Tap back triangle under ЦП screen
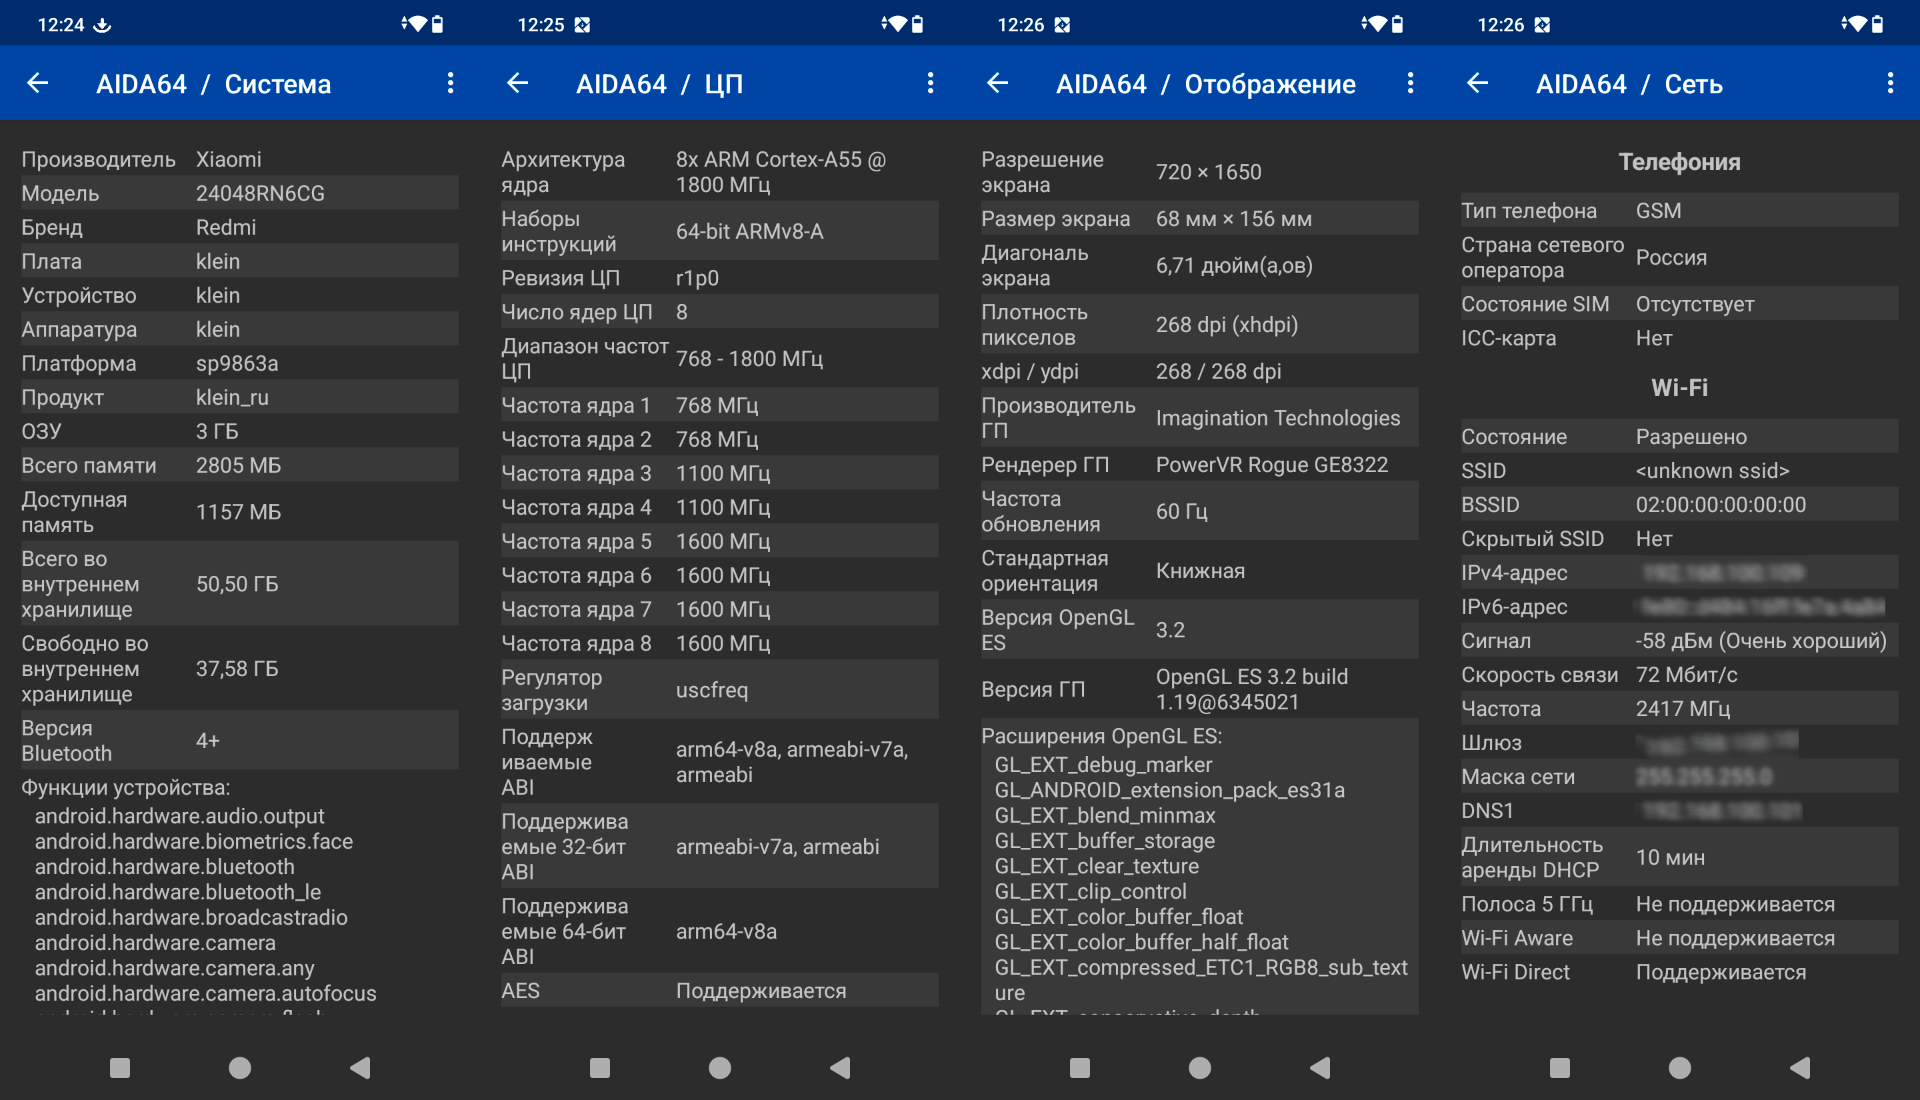 point(840,1068)
